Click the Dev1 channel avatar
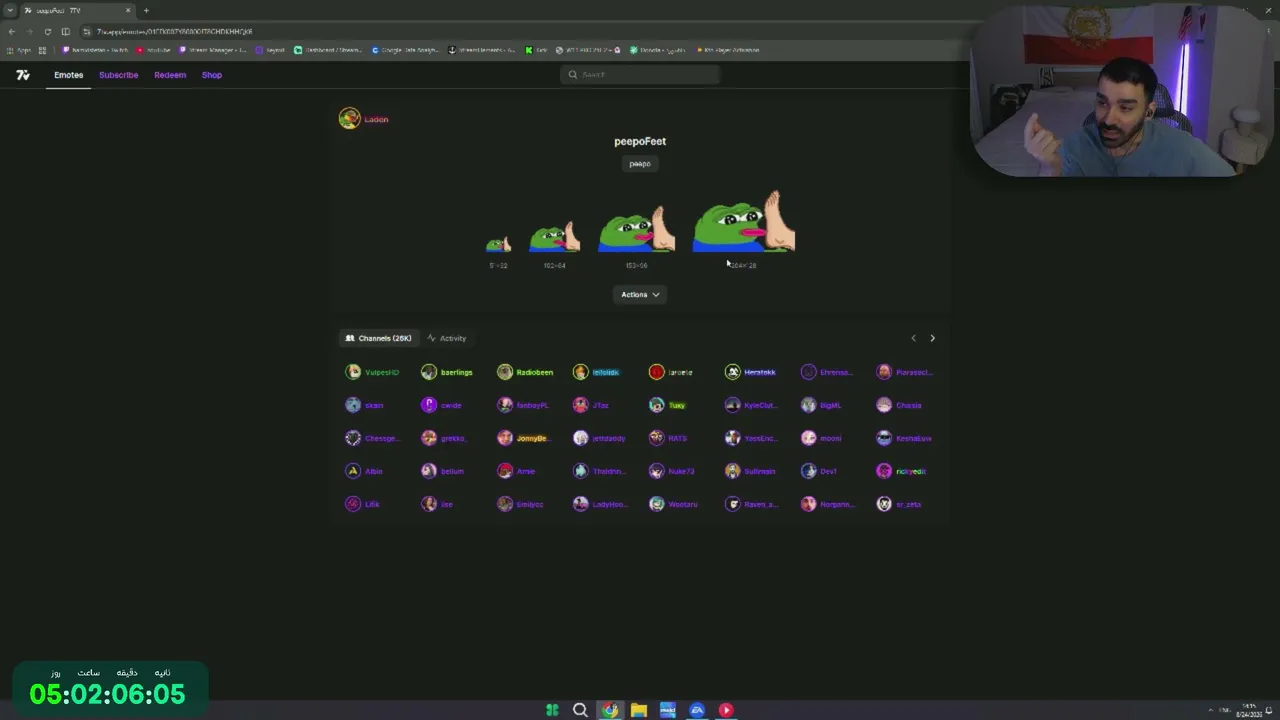Screen dimensions: 1280x720 coord(808,471)
